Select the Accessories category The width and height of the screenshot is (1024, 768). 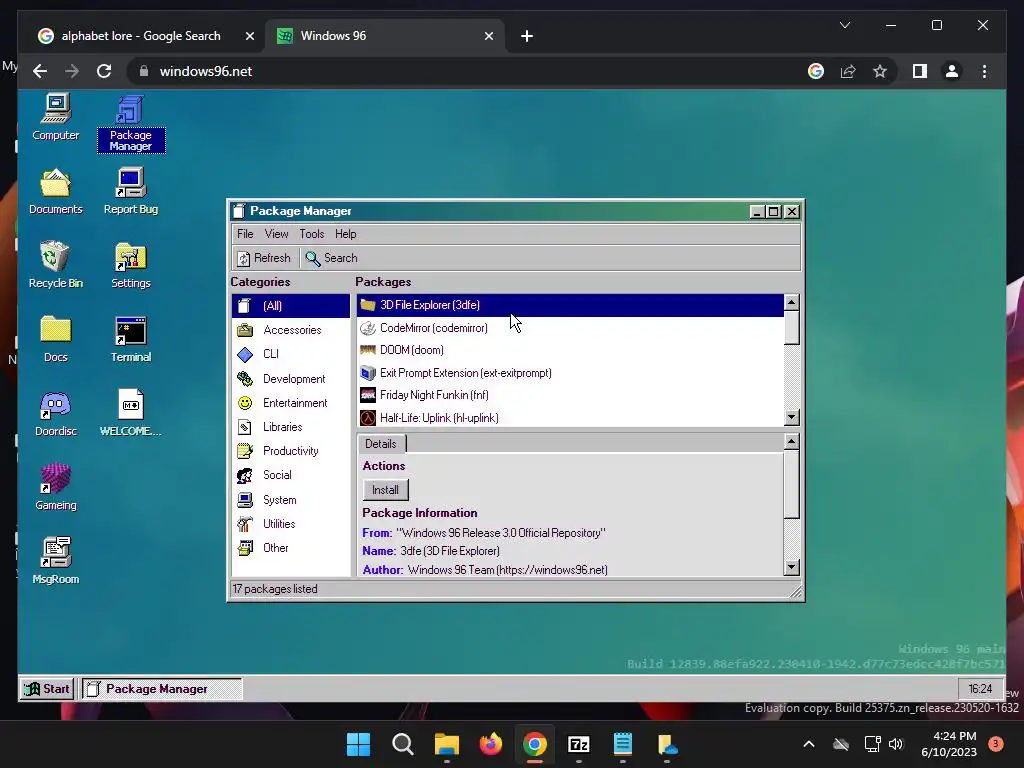(291, 330)
